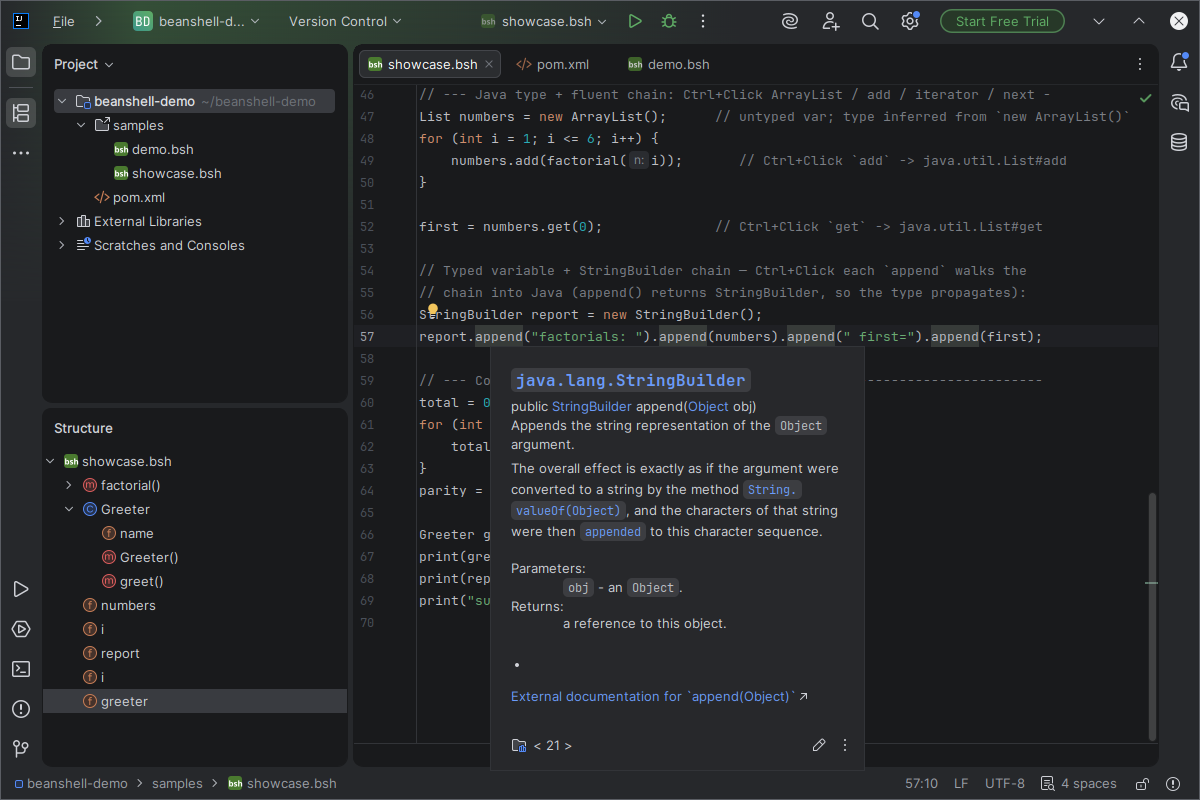Image resolution: width=1200 pixels, height=800 pixels.
Task: Open line separator LF in status bar
Action: pos(961,783)
